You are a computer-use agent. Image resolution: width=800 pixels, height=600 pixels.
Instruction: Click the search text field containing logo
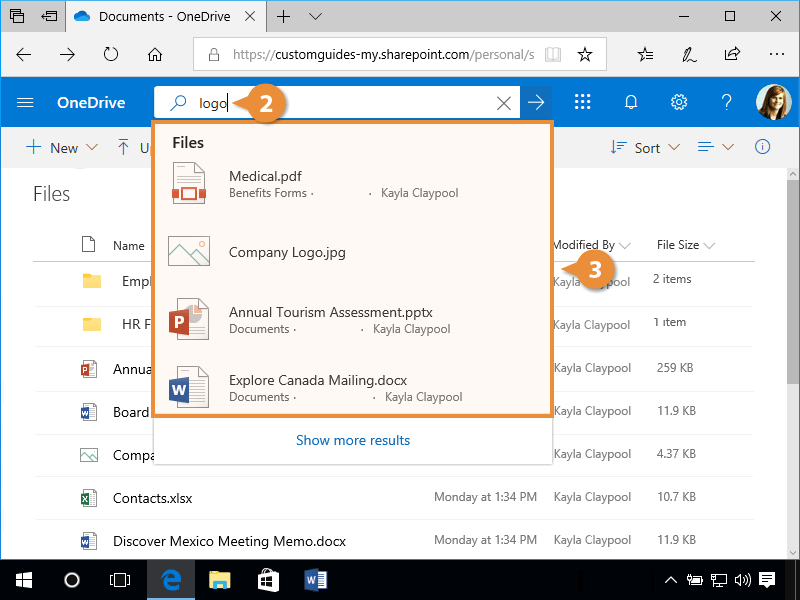(x=337, y=103)
